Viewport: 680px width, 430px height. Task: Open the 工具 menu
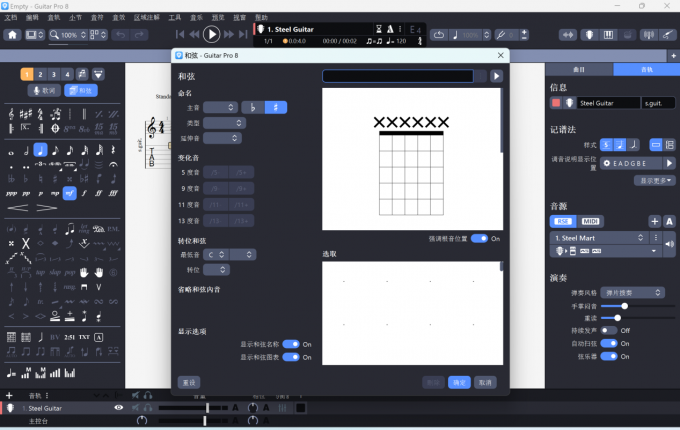coord(175,17)
